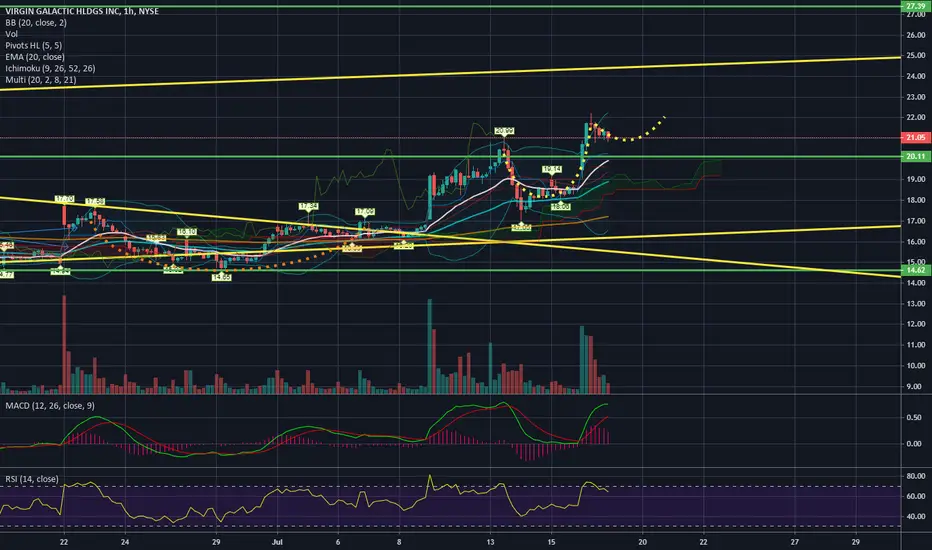Click the RSI (14, close) pane label
Image resolution: width=932 pixels, height=550 pixels.
32,479
